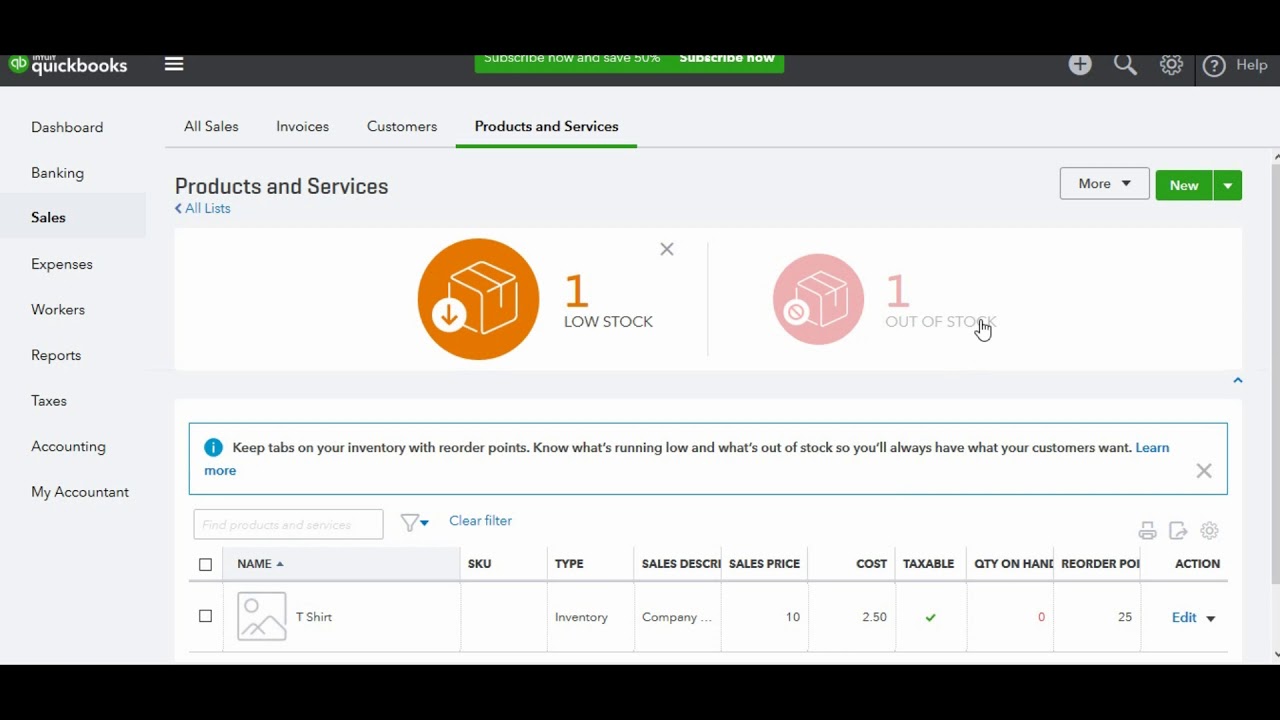
Task: Click the T Shirt product name
Action: [x=314, y=617]
